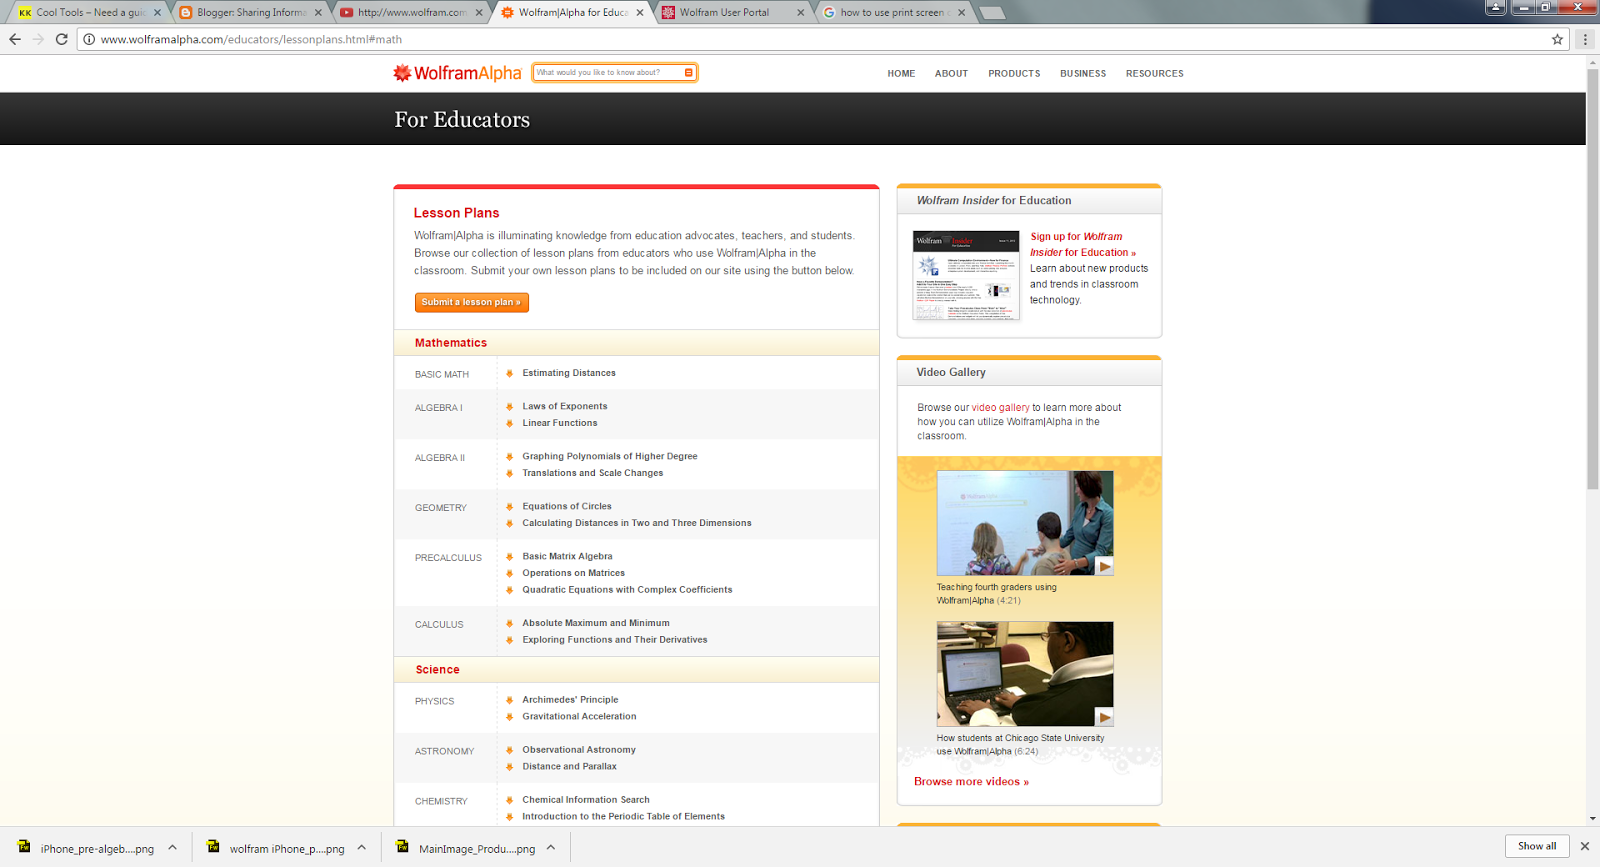Open the Gravitational Acceleration lesson

[x=579, y=716]
